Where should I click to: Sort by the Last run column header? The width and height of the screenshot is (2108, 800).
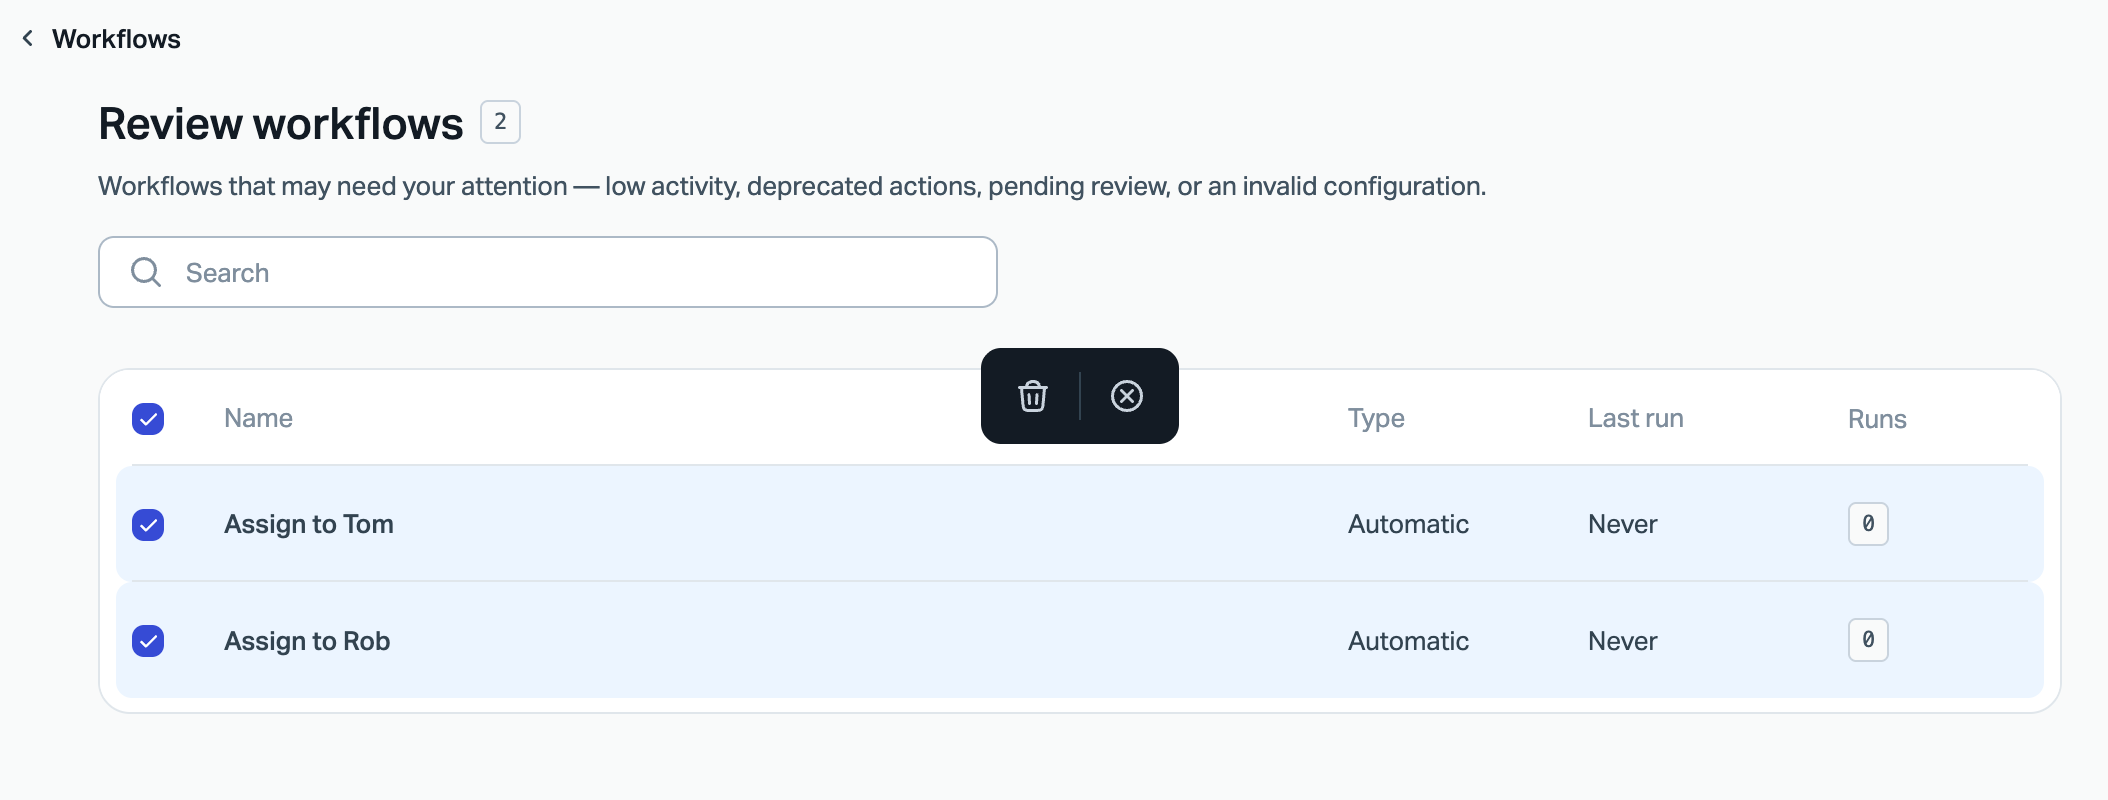[1636, 418]
